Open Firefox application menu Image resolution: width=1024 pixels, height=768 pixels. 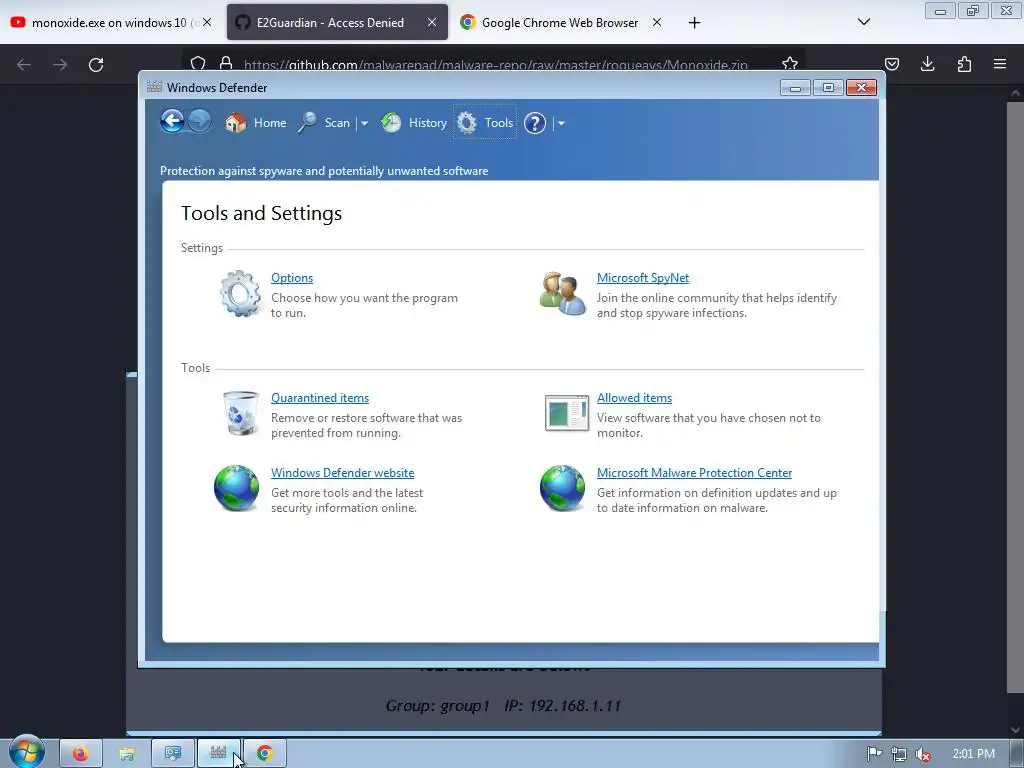pyautogui.click(x=1000, y=64)
